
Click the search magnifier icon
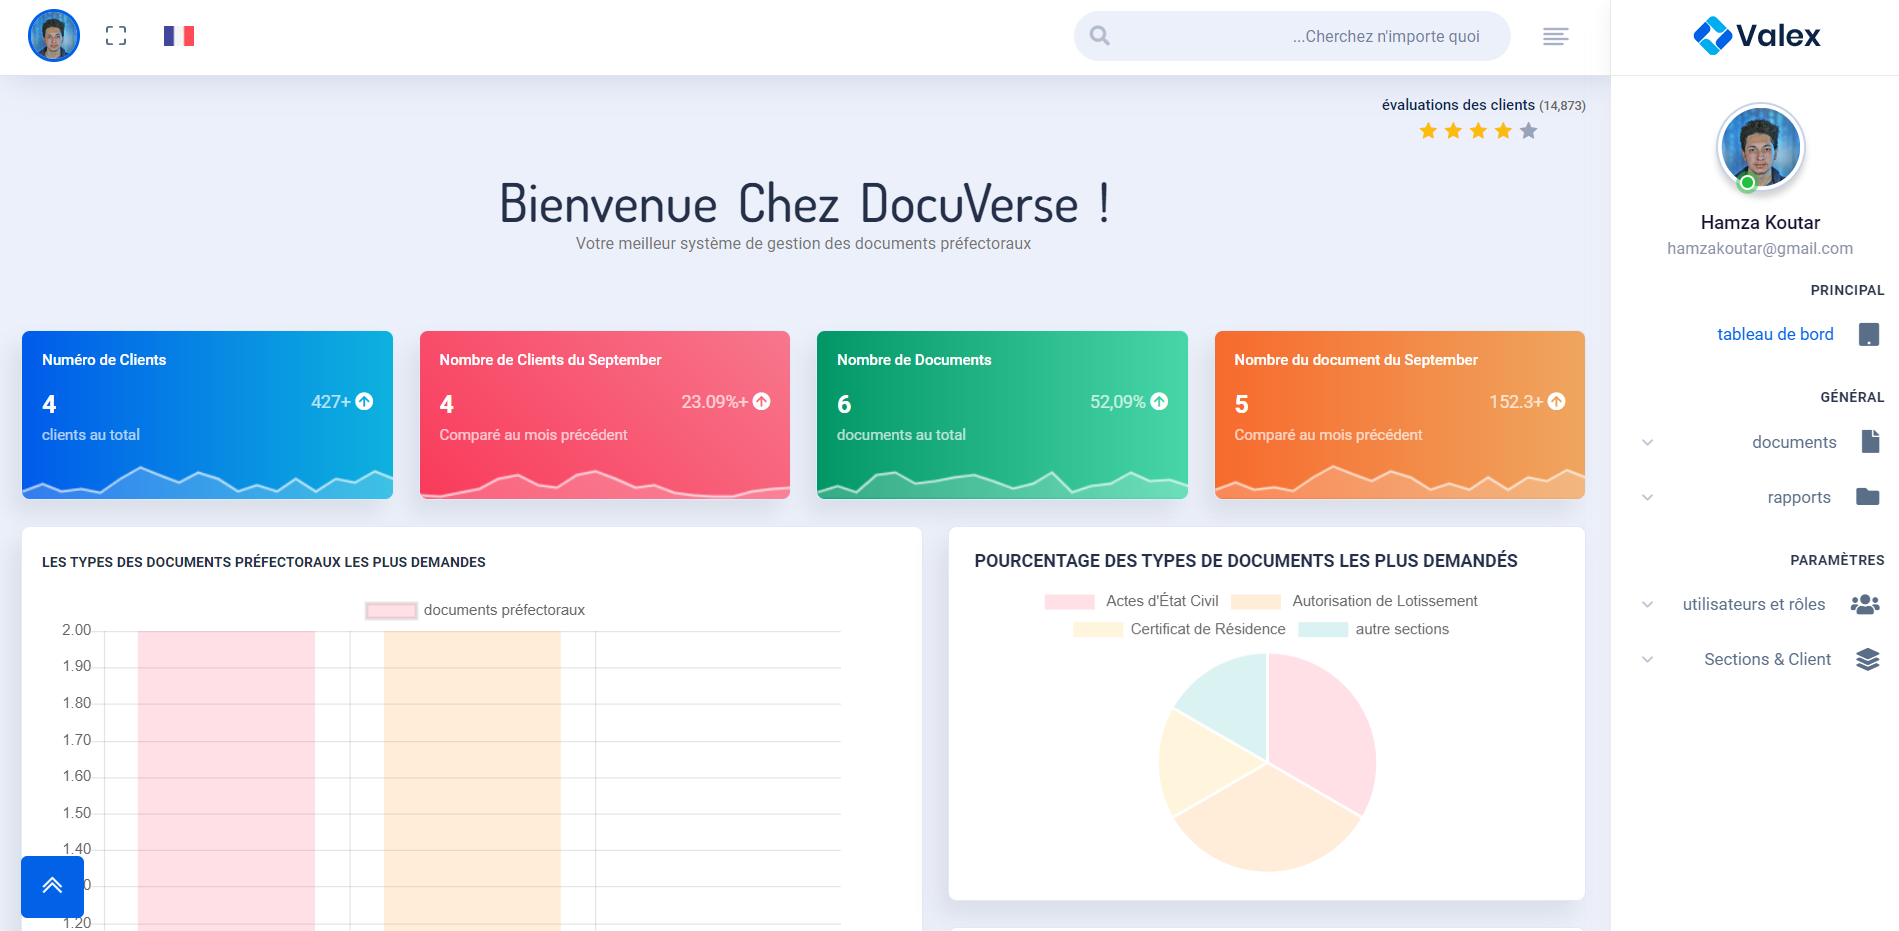pyautogui.click(x=1100, y=36)
